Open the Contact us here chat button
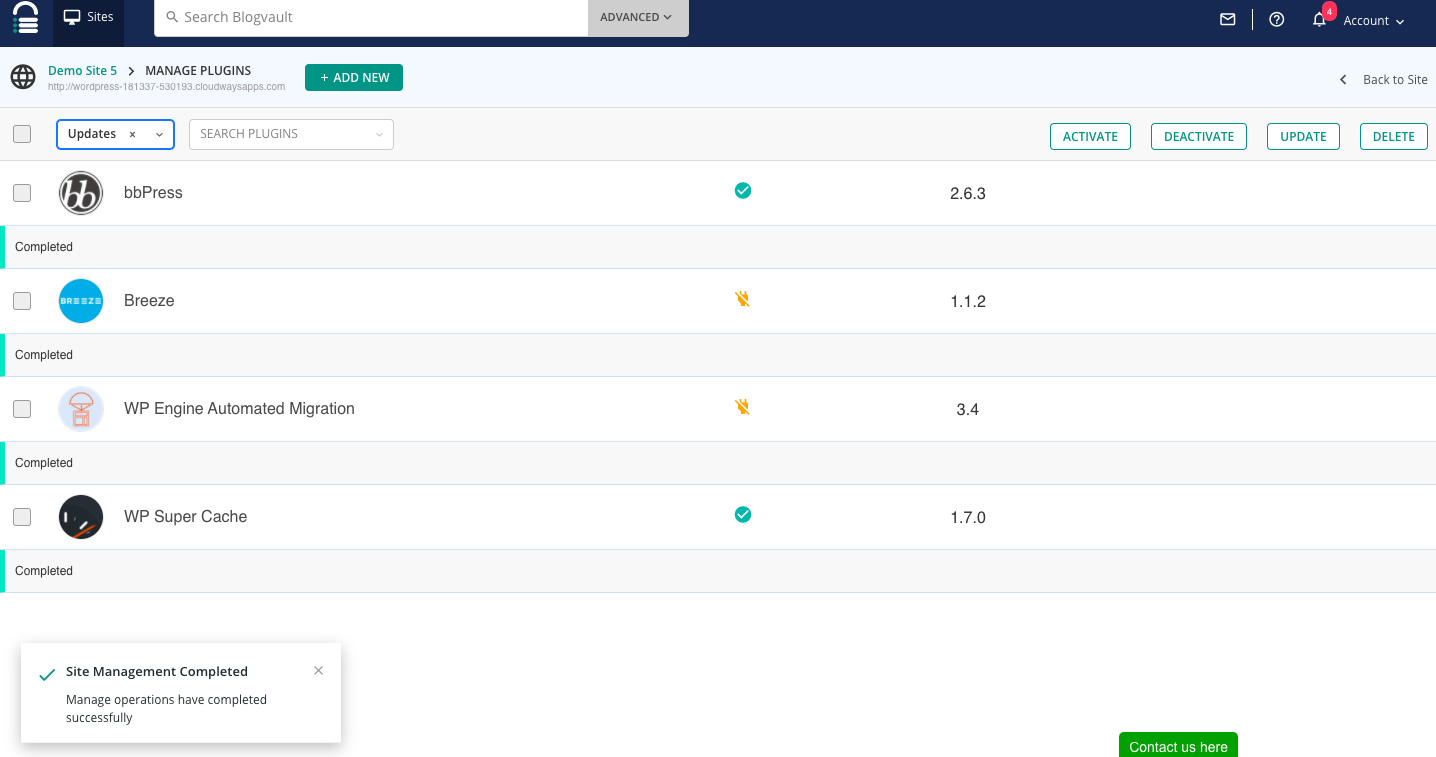Viewport: 1436px width, 757px height. point(1178,745)
